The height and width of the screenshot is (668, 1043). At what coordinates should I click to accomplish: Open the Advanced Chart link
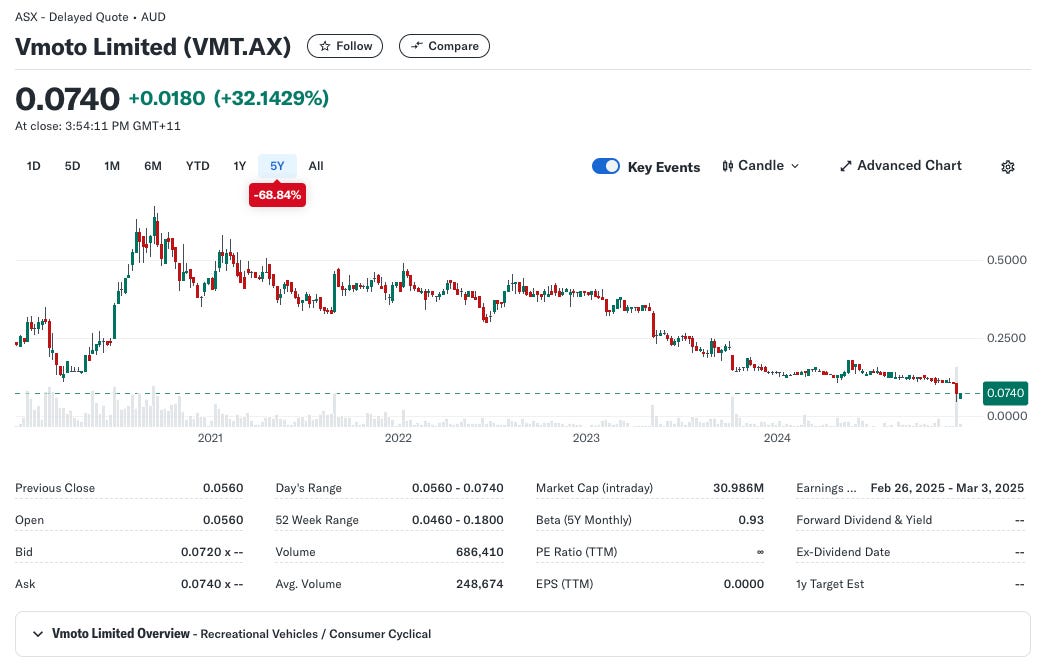coord(901,166)
